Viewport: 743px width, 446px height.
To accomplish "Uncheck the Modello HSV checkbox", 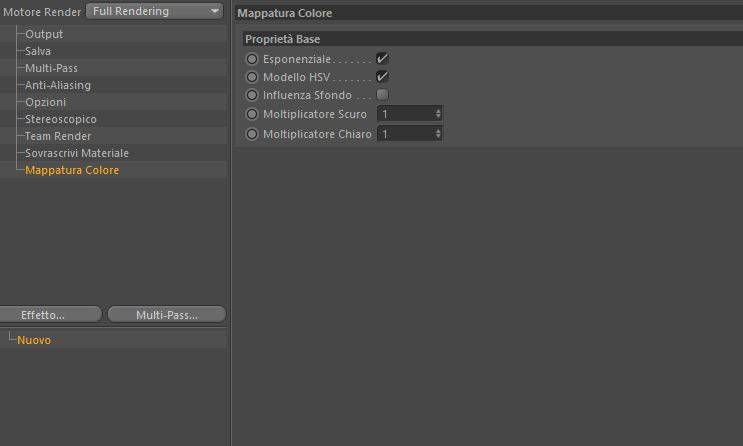I will (x=382, y=77).
